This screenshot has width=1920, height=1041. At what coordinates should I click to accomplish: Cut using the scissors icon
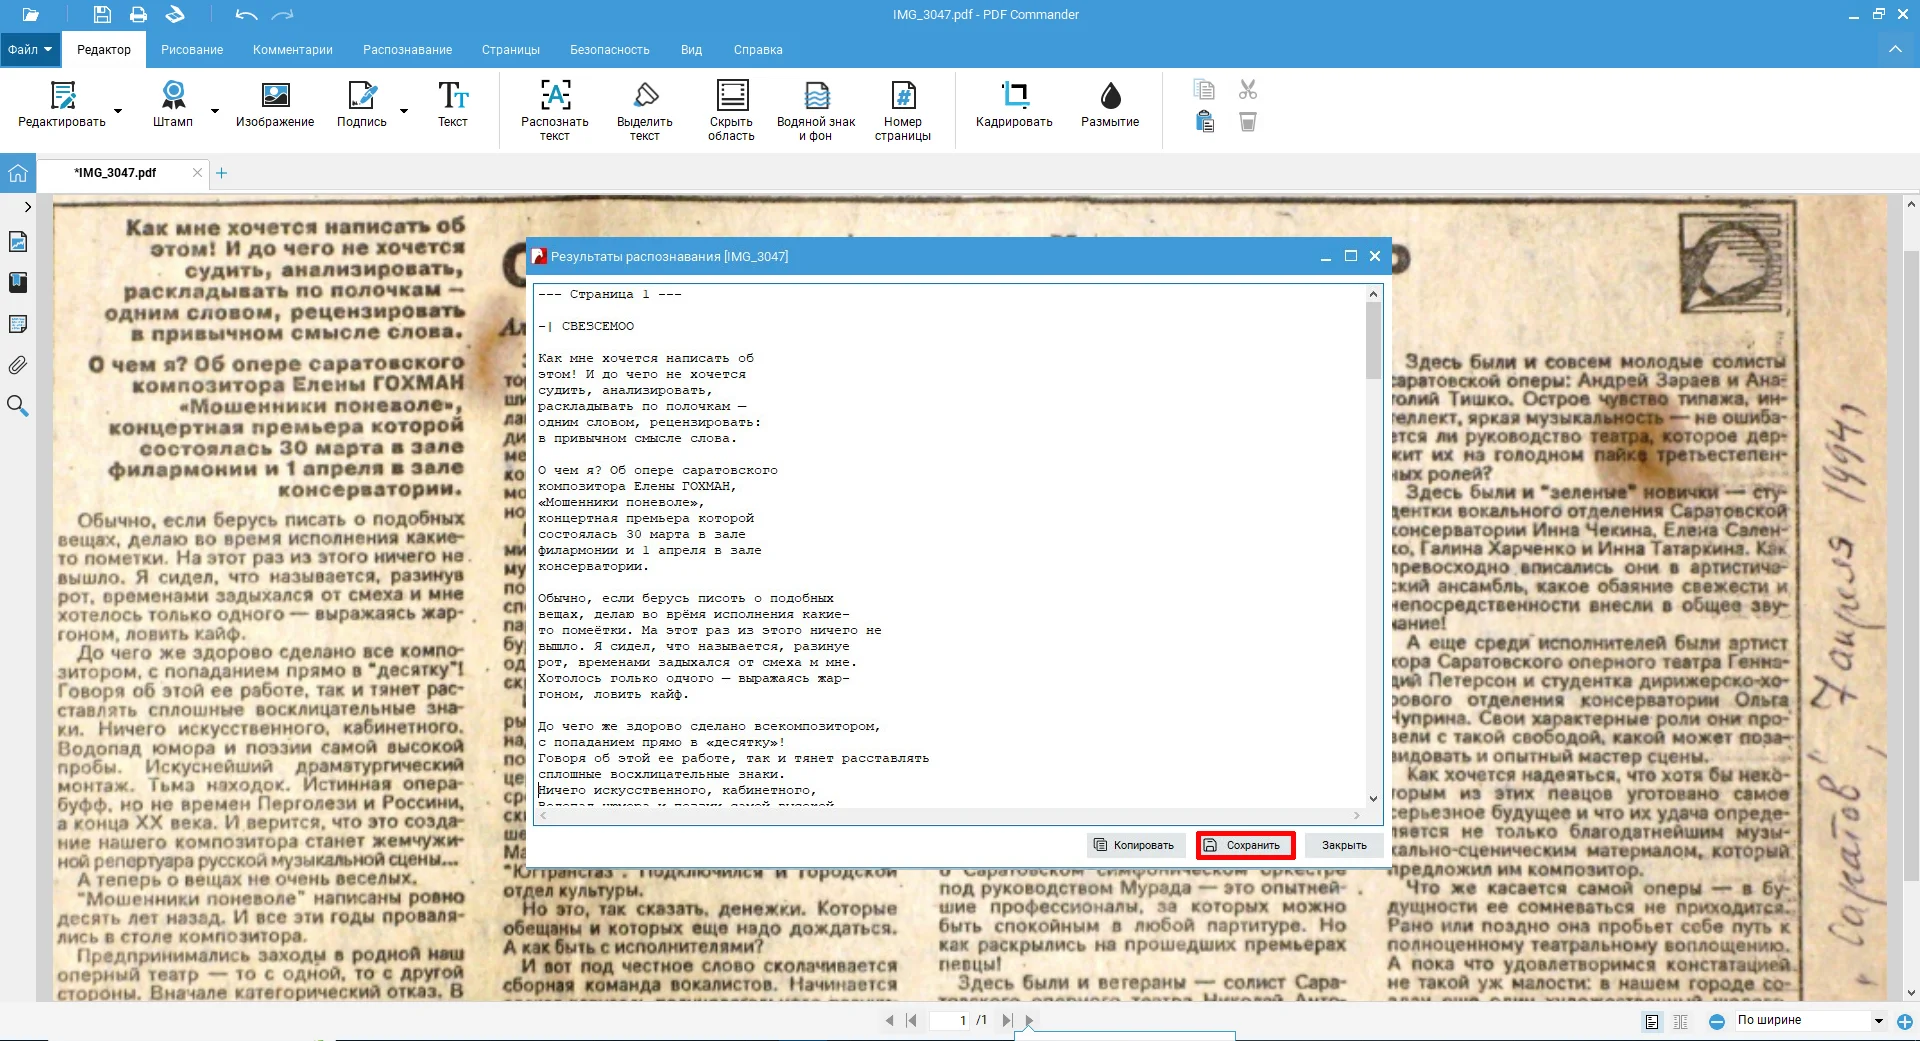pyautogui.click(x=1247, y=90)
